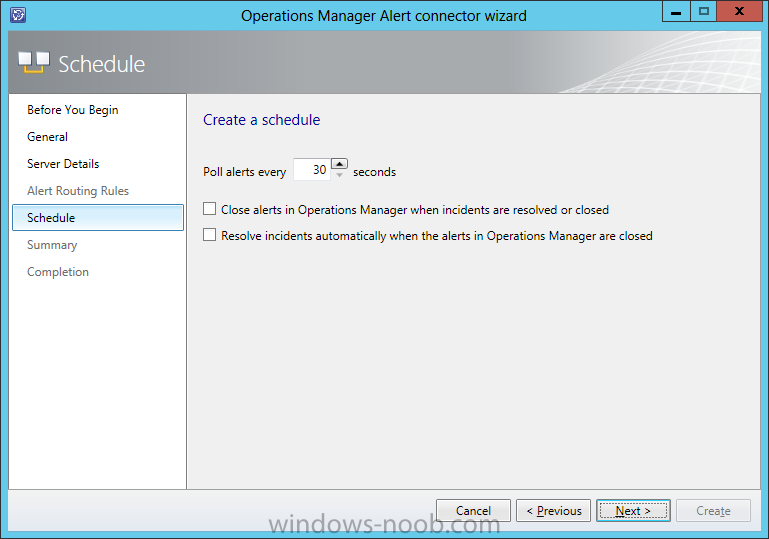Image resolution: width=769 pixels, height=539 pixels.
Task: Increase poll interval with up arrow
Action: tap(339, 163)
